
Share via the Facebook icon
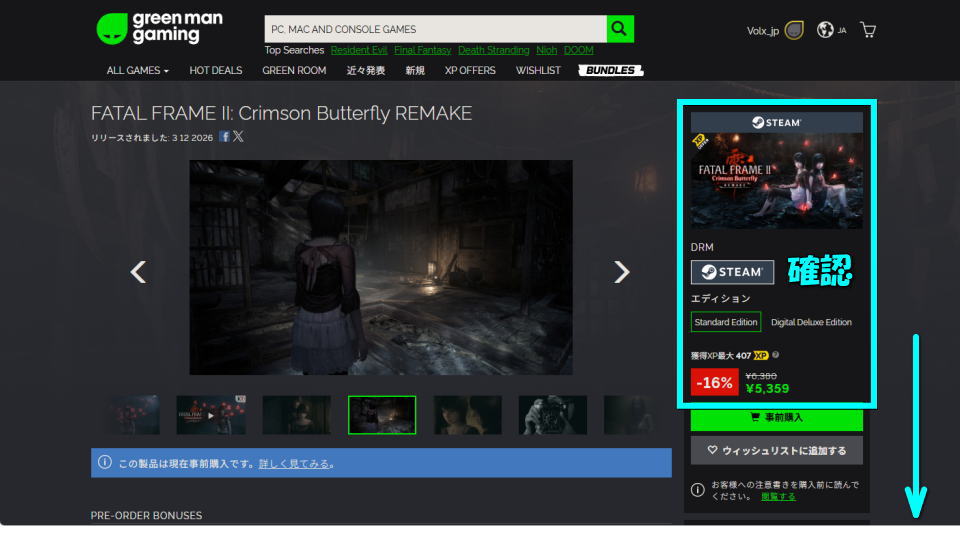pyautogui.click(x=225, y=136)
